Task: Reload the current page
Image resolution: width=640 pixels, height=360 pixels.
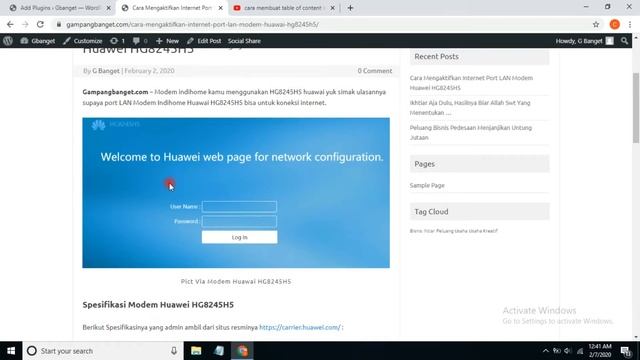Action: coord(40,24)
